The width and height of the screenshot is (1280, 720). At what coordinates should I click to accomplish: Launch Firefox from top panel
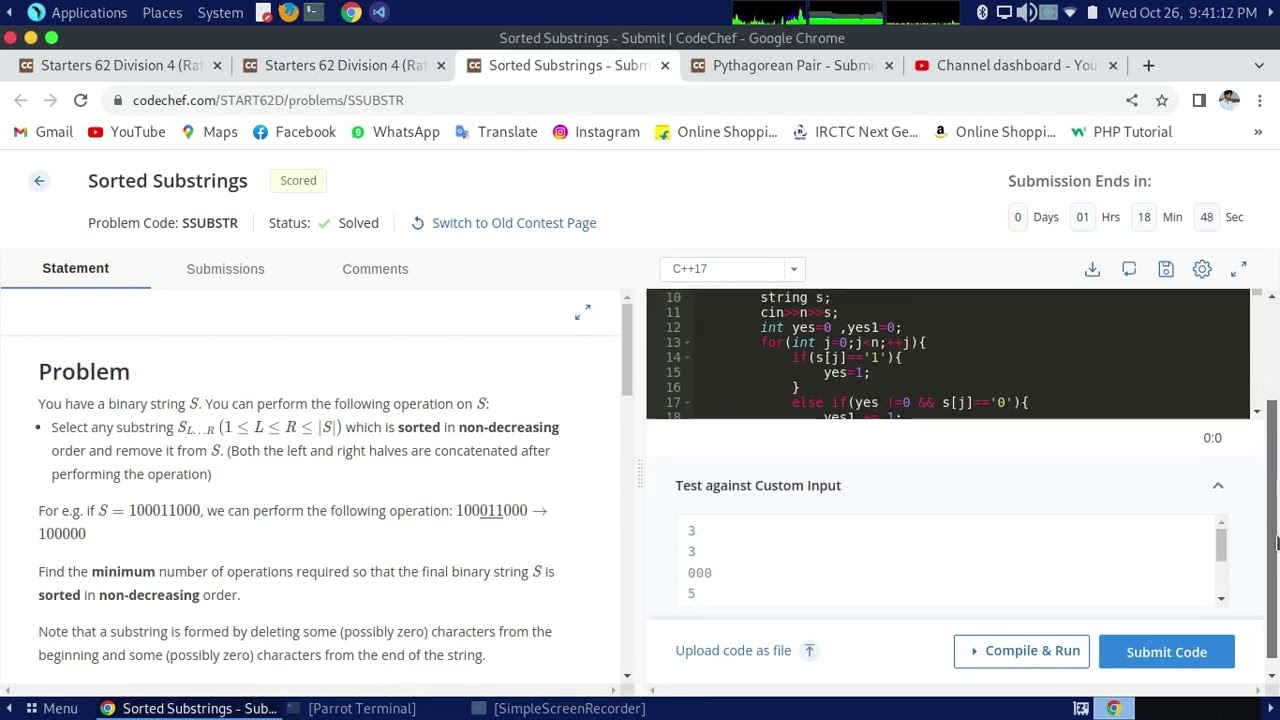coord(288,13)
